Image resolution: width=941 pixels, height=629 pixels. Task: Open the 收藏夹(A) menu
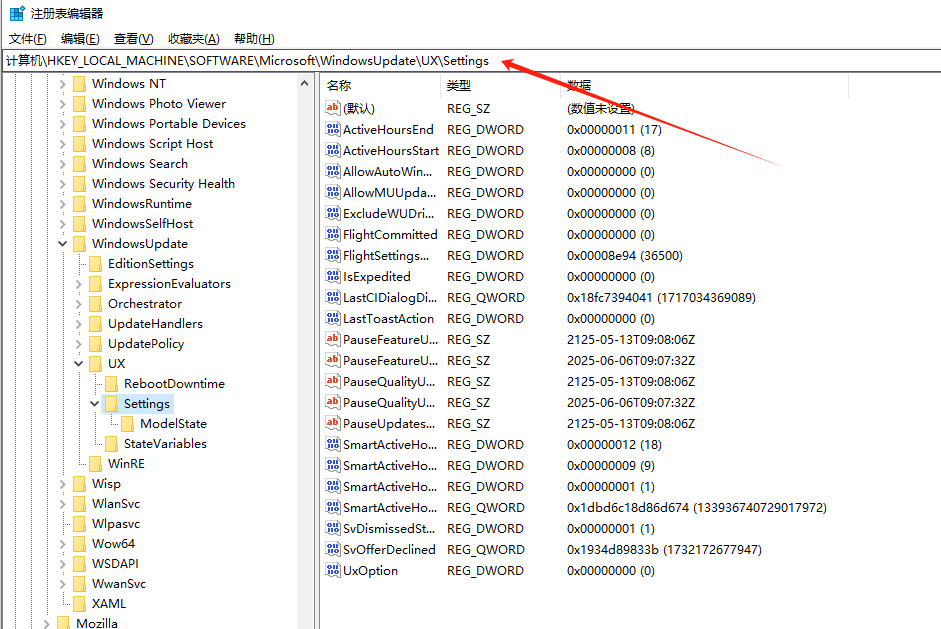pos(193,39)
